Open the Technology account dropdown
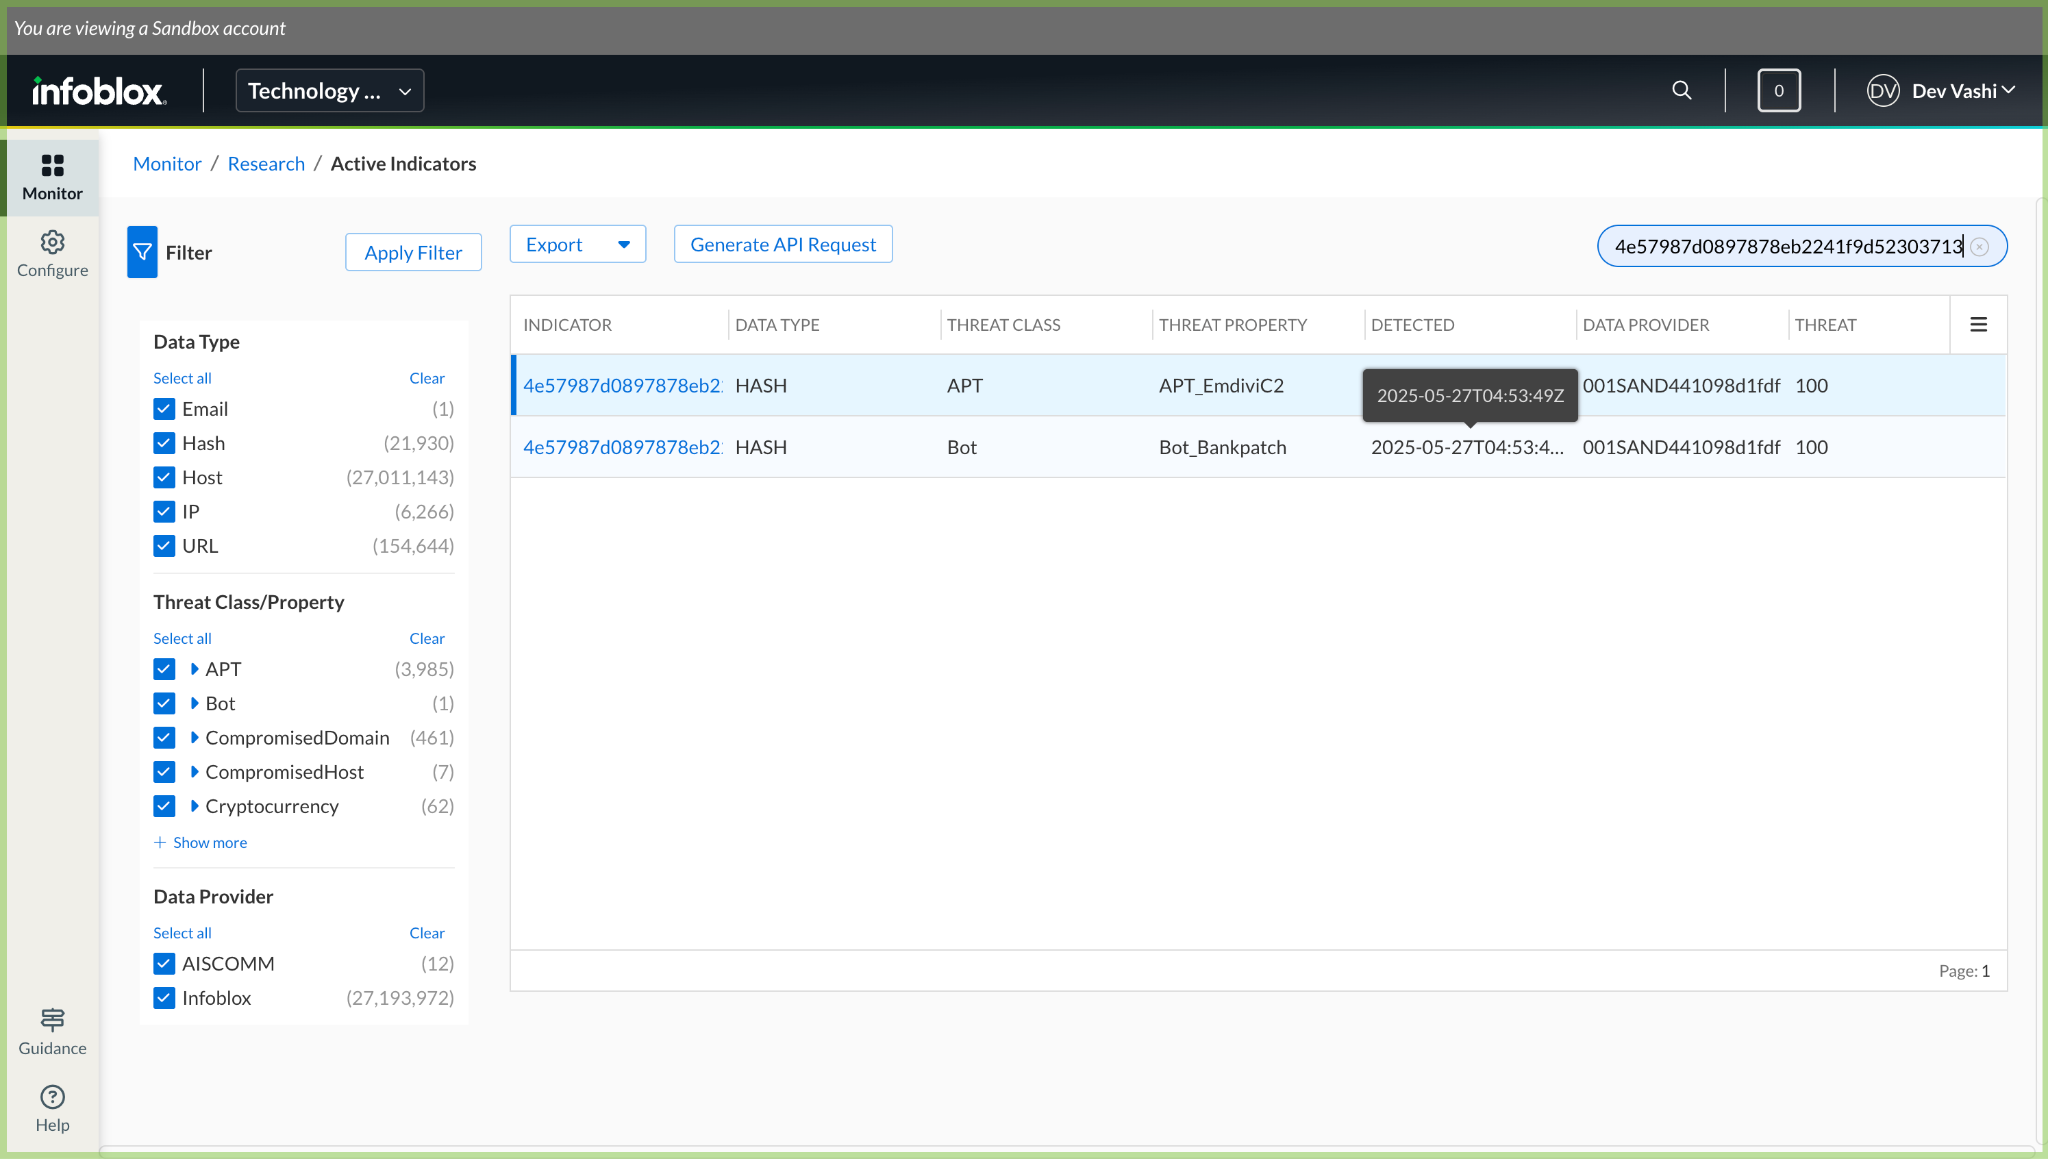The height and width of the screenshot is (1159, 2048). [330, 91]
